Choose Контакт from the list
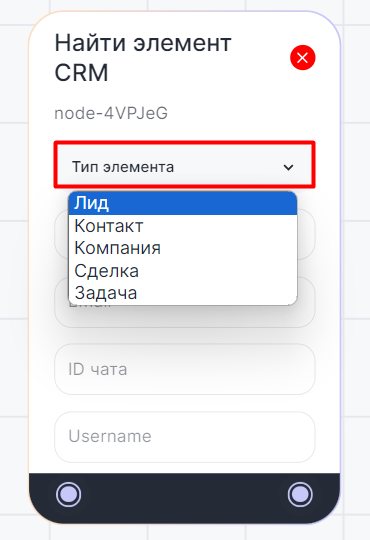This screenshot has height=540, width=370. coord(183,226)
